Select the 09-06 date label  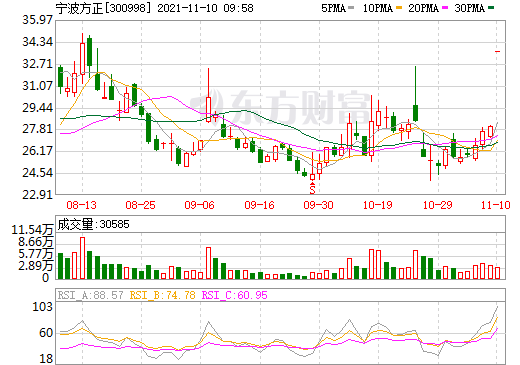(199, 205)
